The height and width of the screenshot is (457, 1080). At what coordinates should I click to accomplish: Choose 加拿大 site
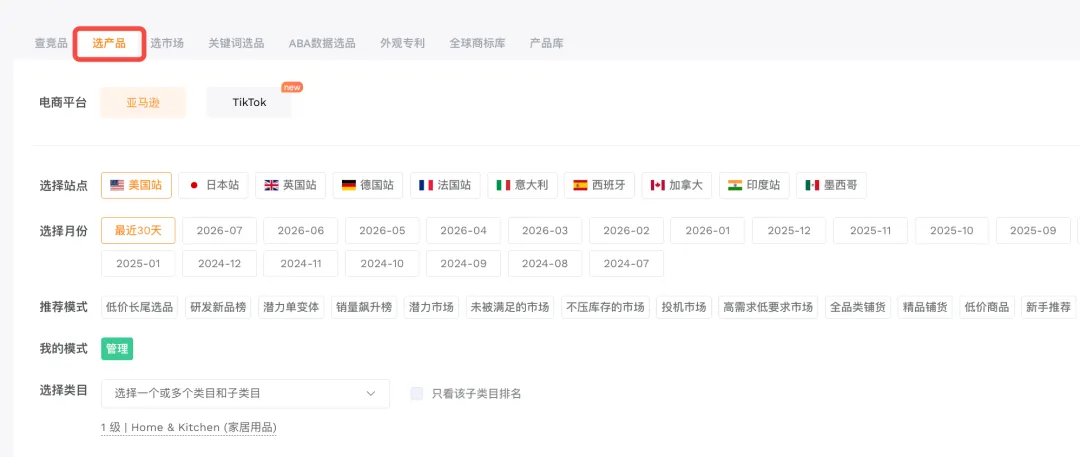tap(676, 185)
